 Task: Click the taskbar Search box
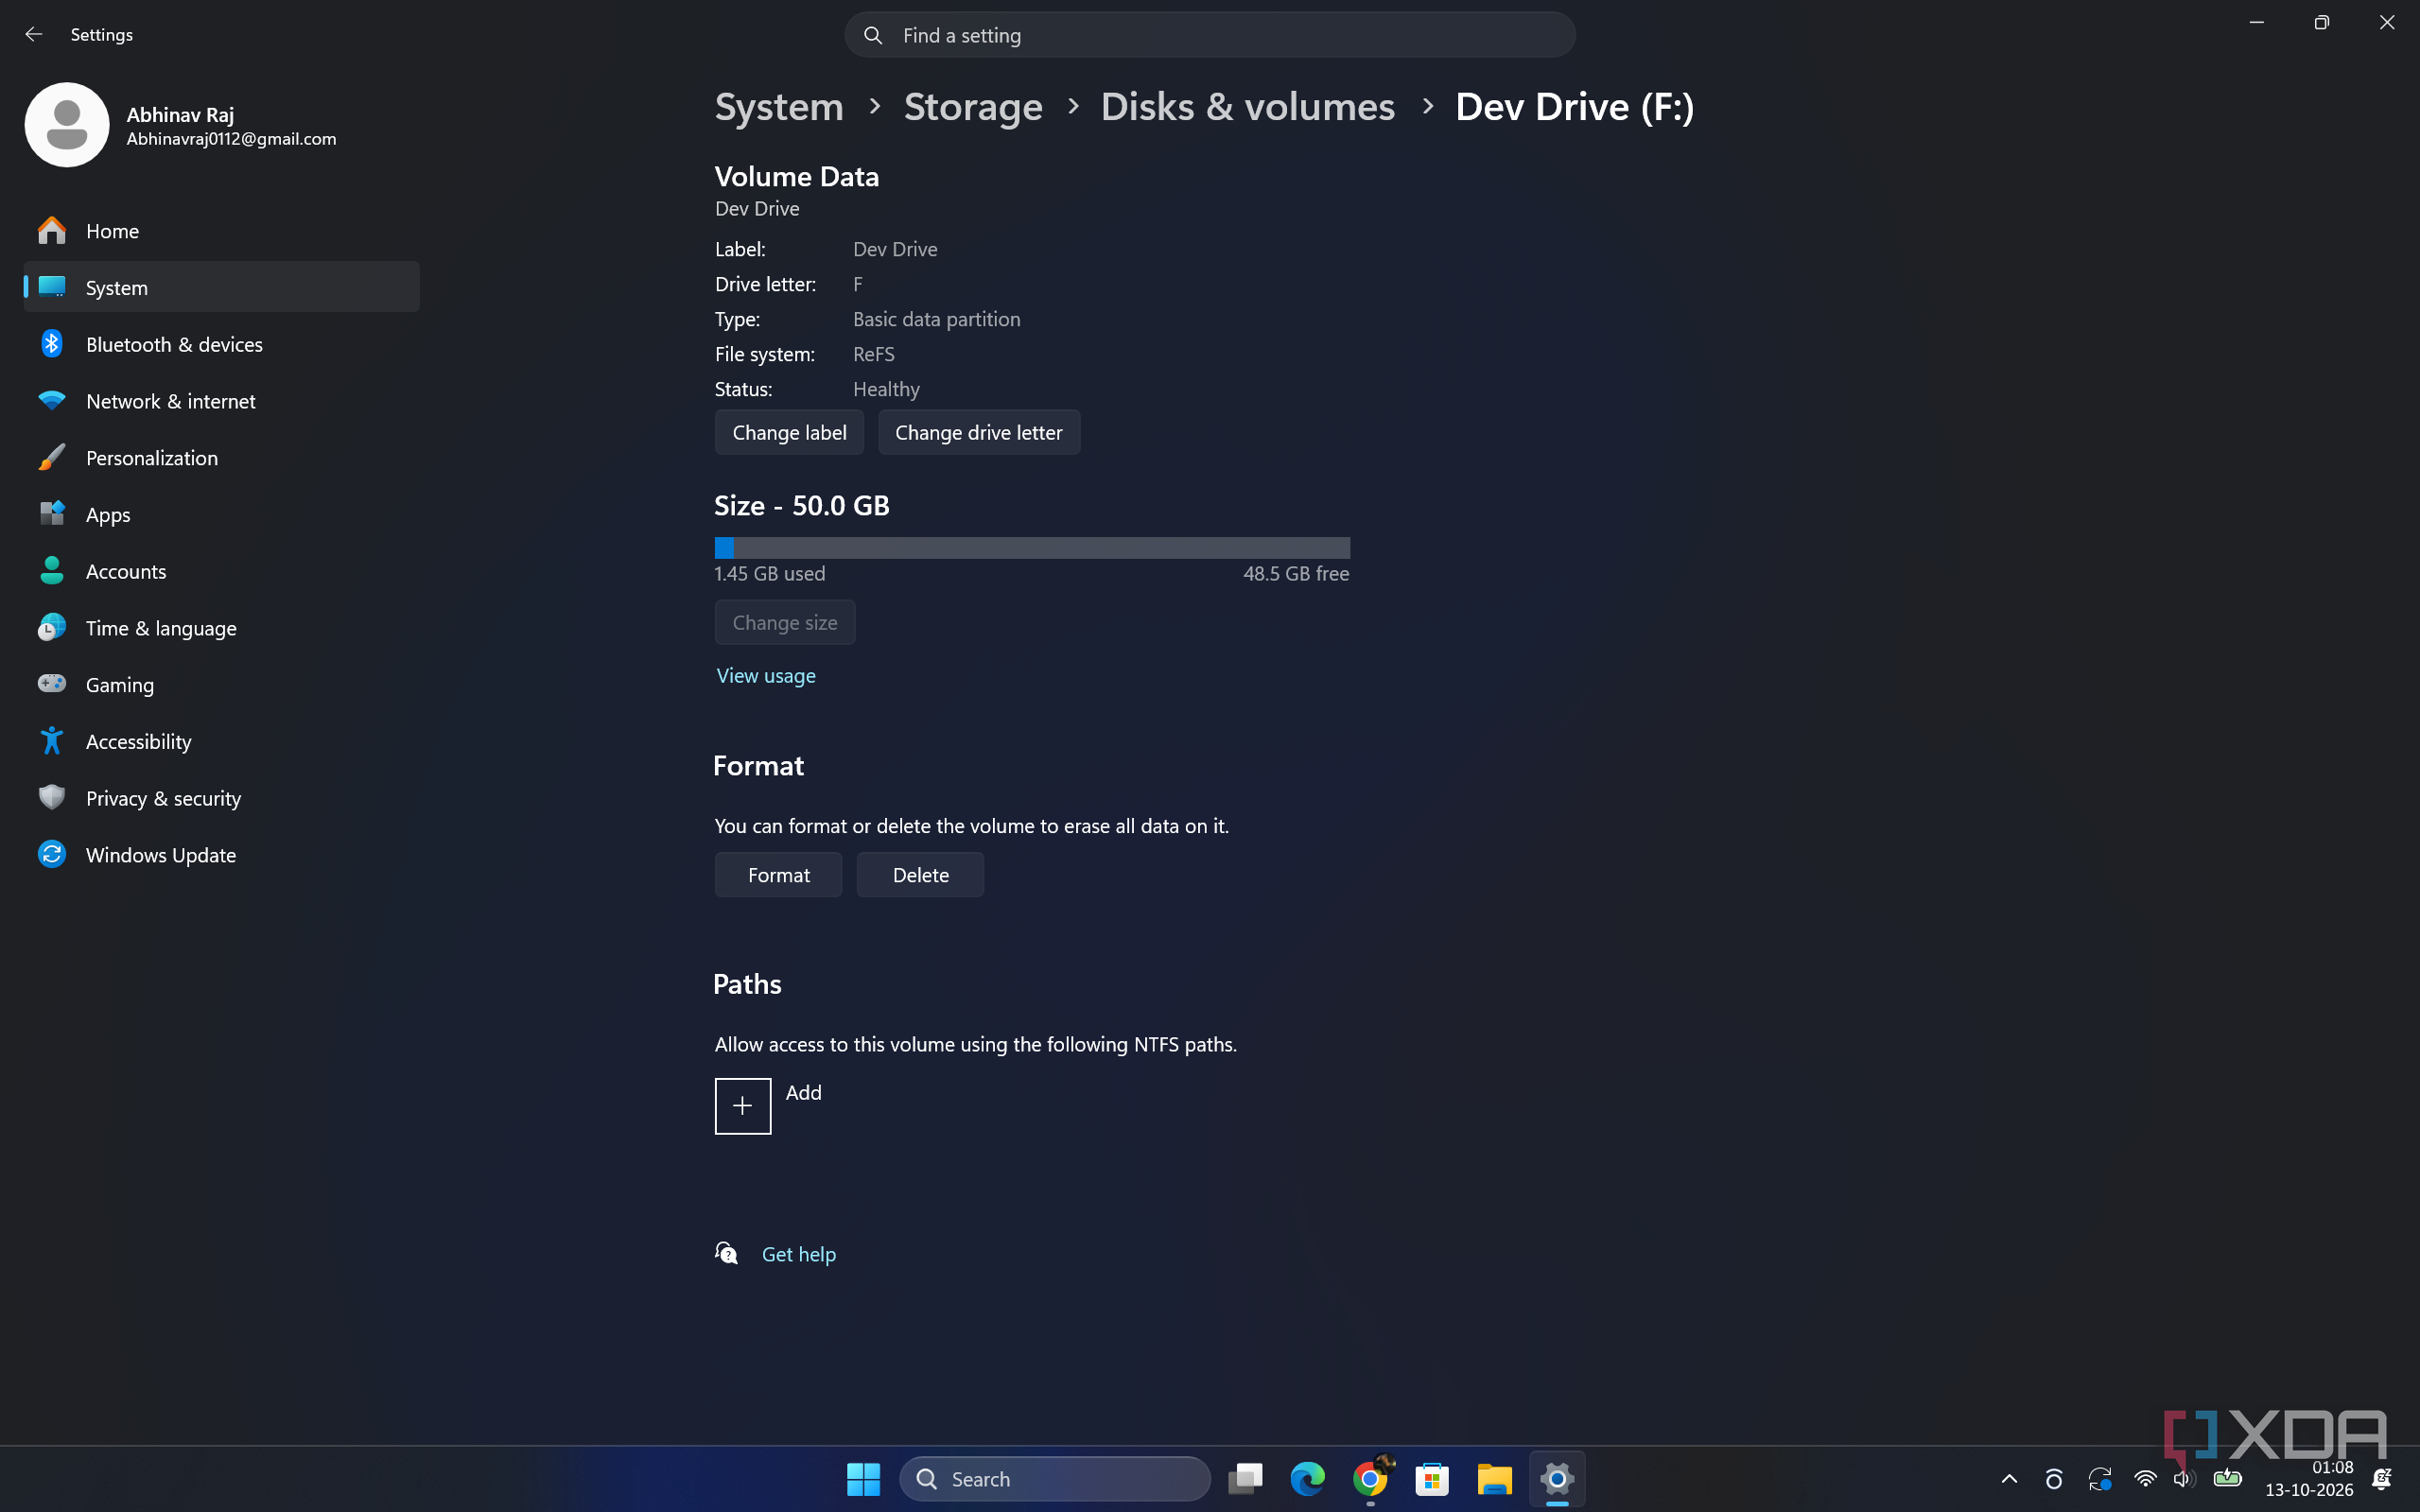pyautogui.click(x=1055, y=1479)
